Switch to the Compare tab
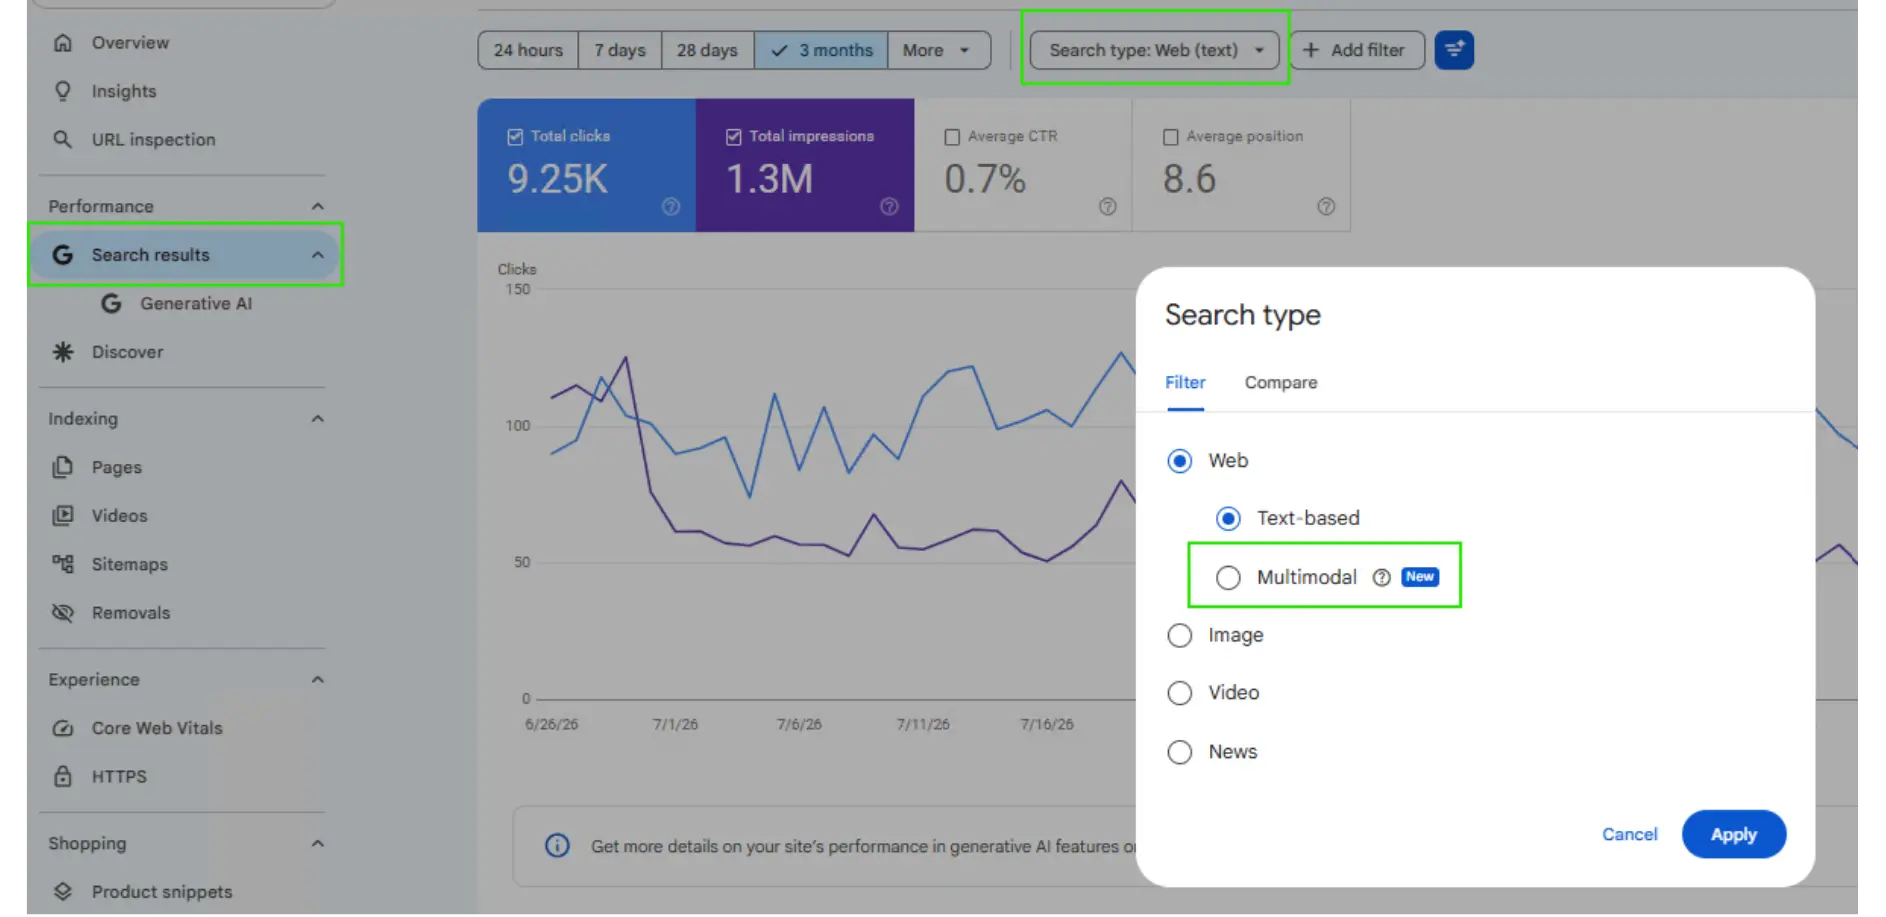Viewport: 1886px width, 917px height. point(1280,383)
